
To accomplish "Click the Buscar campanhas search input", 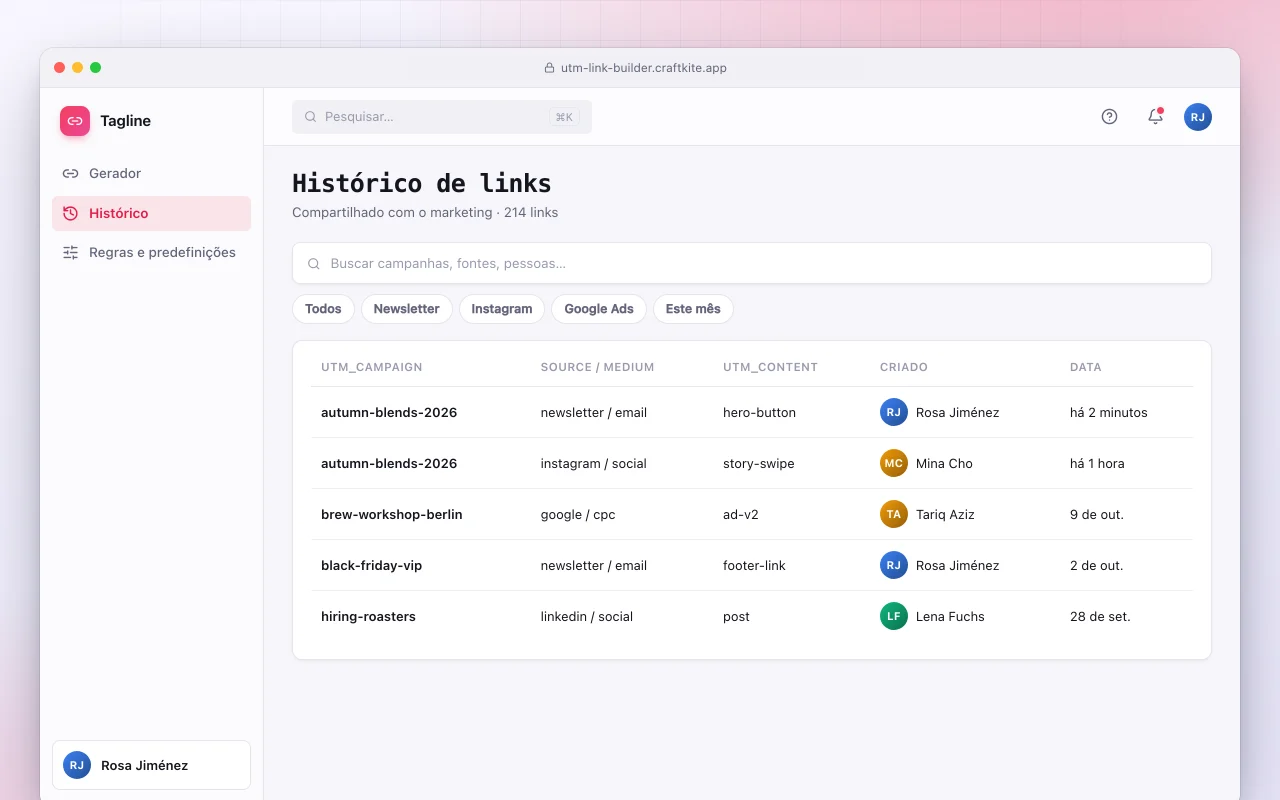I will tap(751, 263).
